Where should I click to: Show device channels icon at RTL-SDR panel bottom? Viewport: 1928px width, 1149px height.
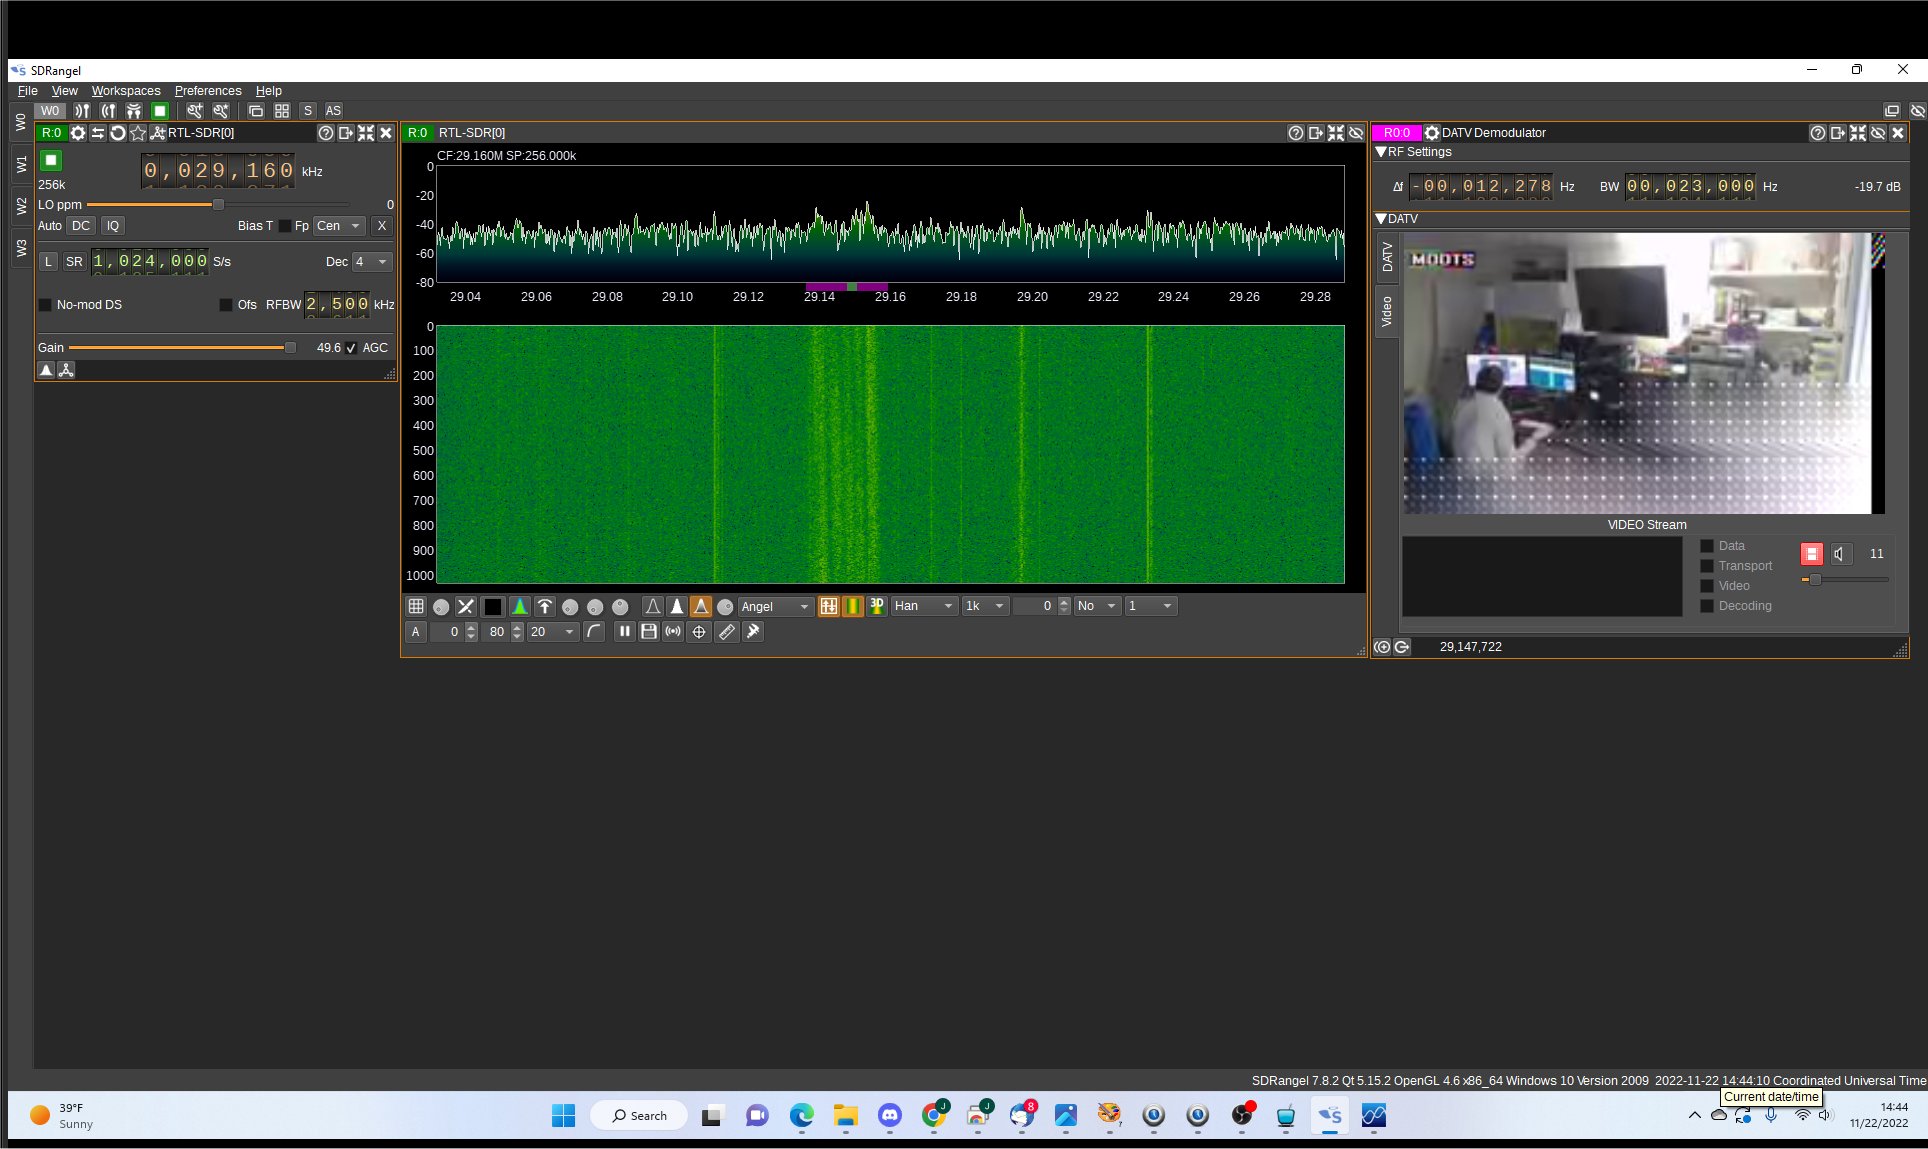66,370
